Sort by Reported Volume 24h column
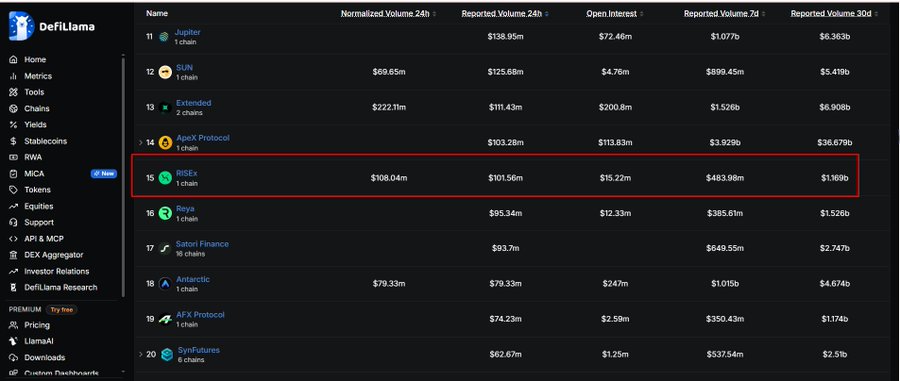The image size is (900, 381). click(x=505, y=13)
